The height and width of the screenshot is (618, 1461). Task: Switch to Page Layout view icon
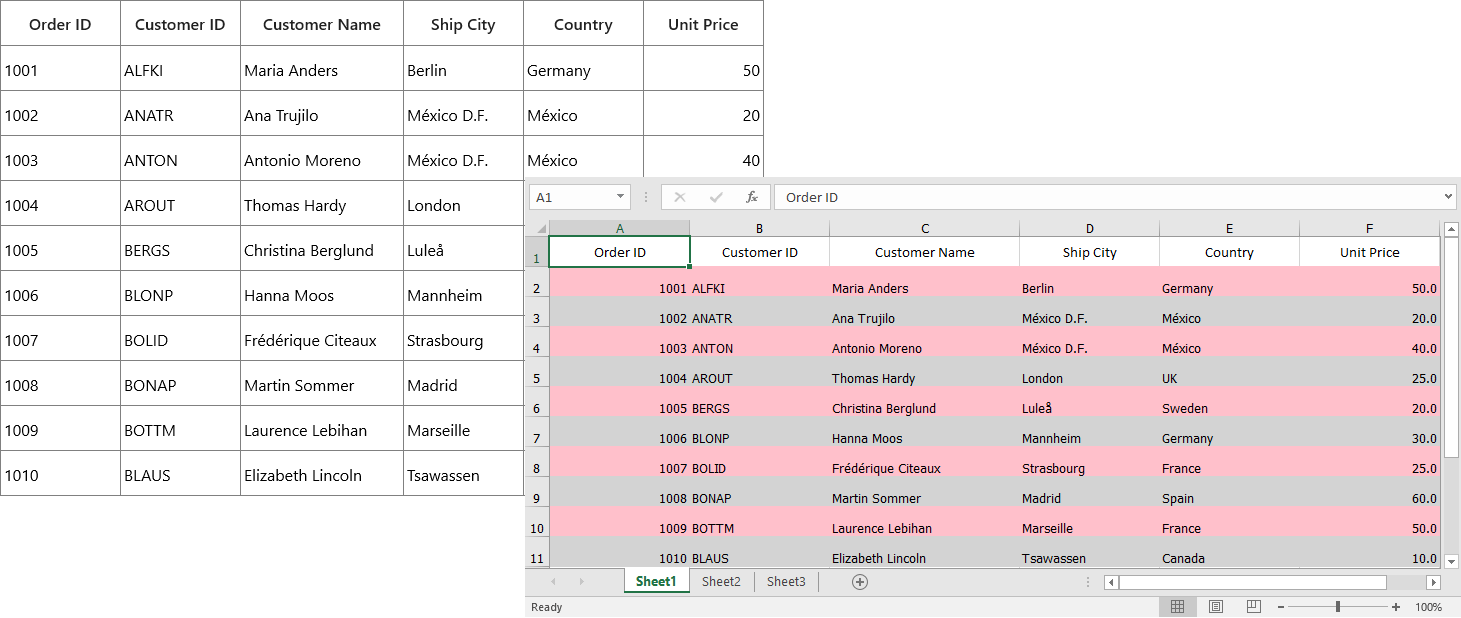click(1216, 607)
